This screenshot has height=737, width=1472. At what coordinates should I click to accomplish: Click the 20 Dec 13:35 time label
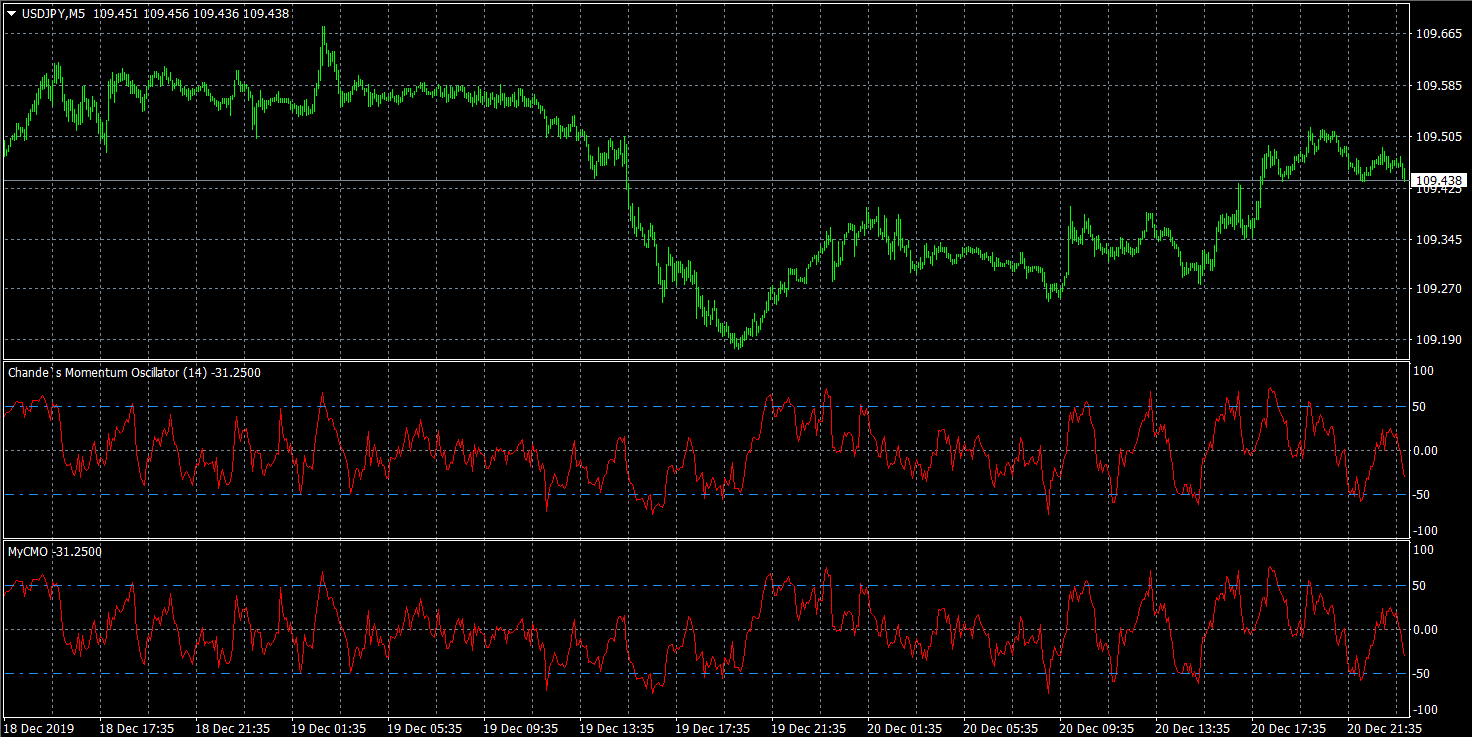click(x=1193, y=728)
